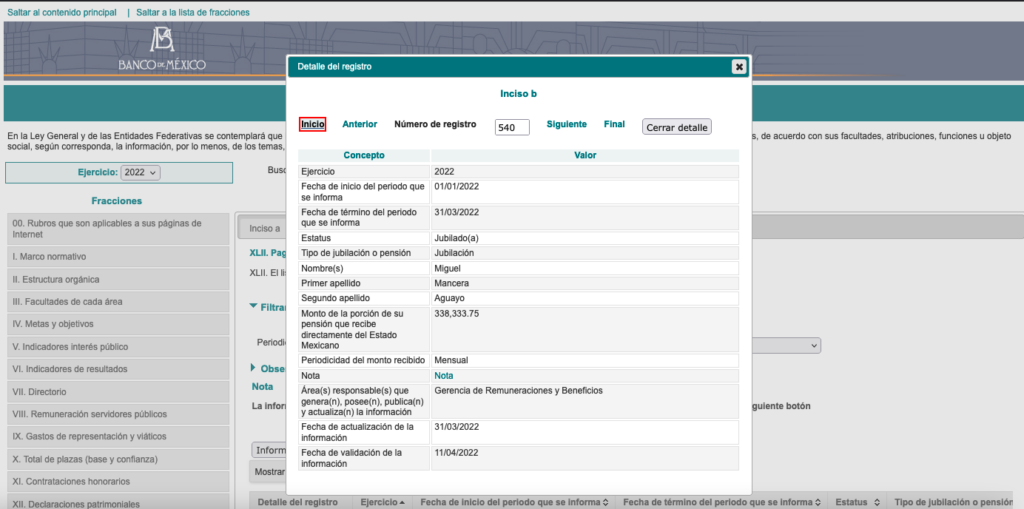Select the Mensual periodicity value
This screenshot has height=509, width=1024.
coord(451,360)
